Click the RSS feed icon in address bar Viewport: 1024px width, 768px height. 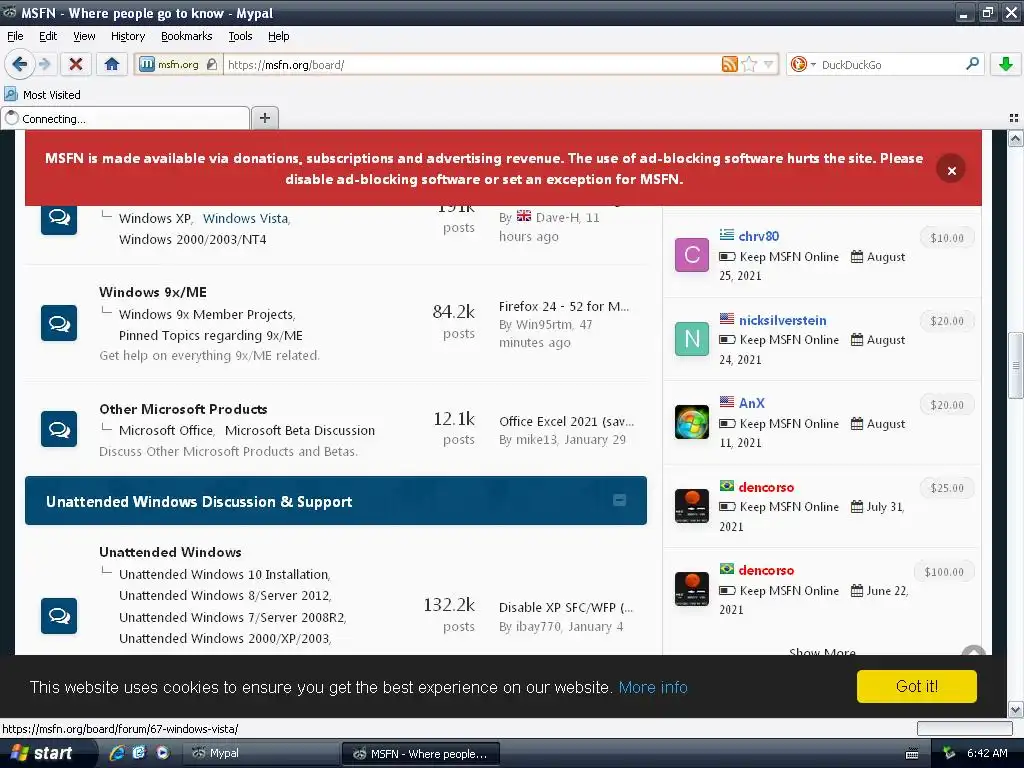tap(729, 64)
